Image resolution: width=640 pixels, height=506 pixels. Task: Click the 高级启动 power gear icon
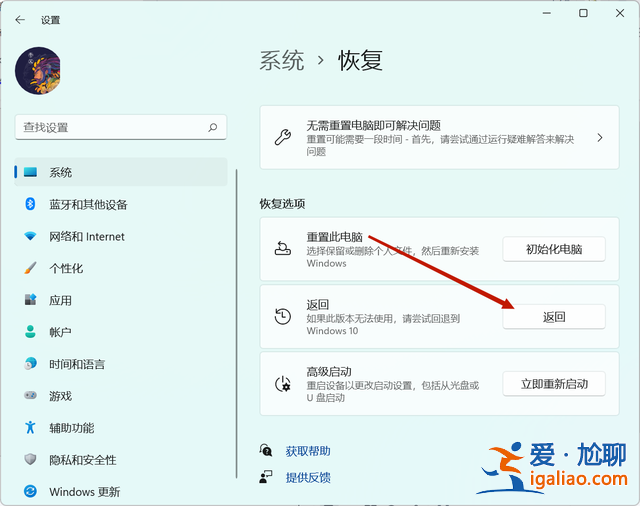pyautogui.click(x=282, y=384)
